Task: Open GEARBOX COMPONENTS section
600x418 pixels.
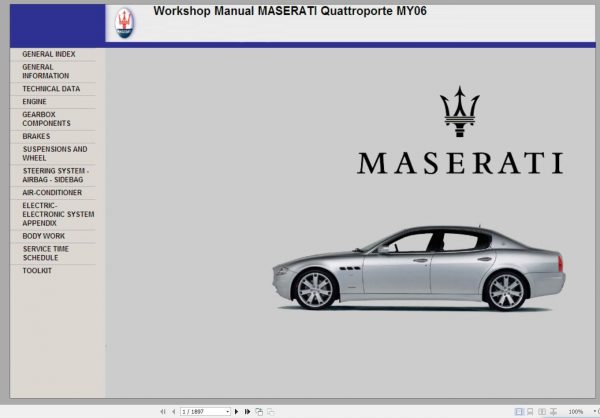Action: [46, 119]
